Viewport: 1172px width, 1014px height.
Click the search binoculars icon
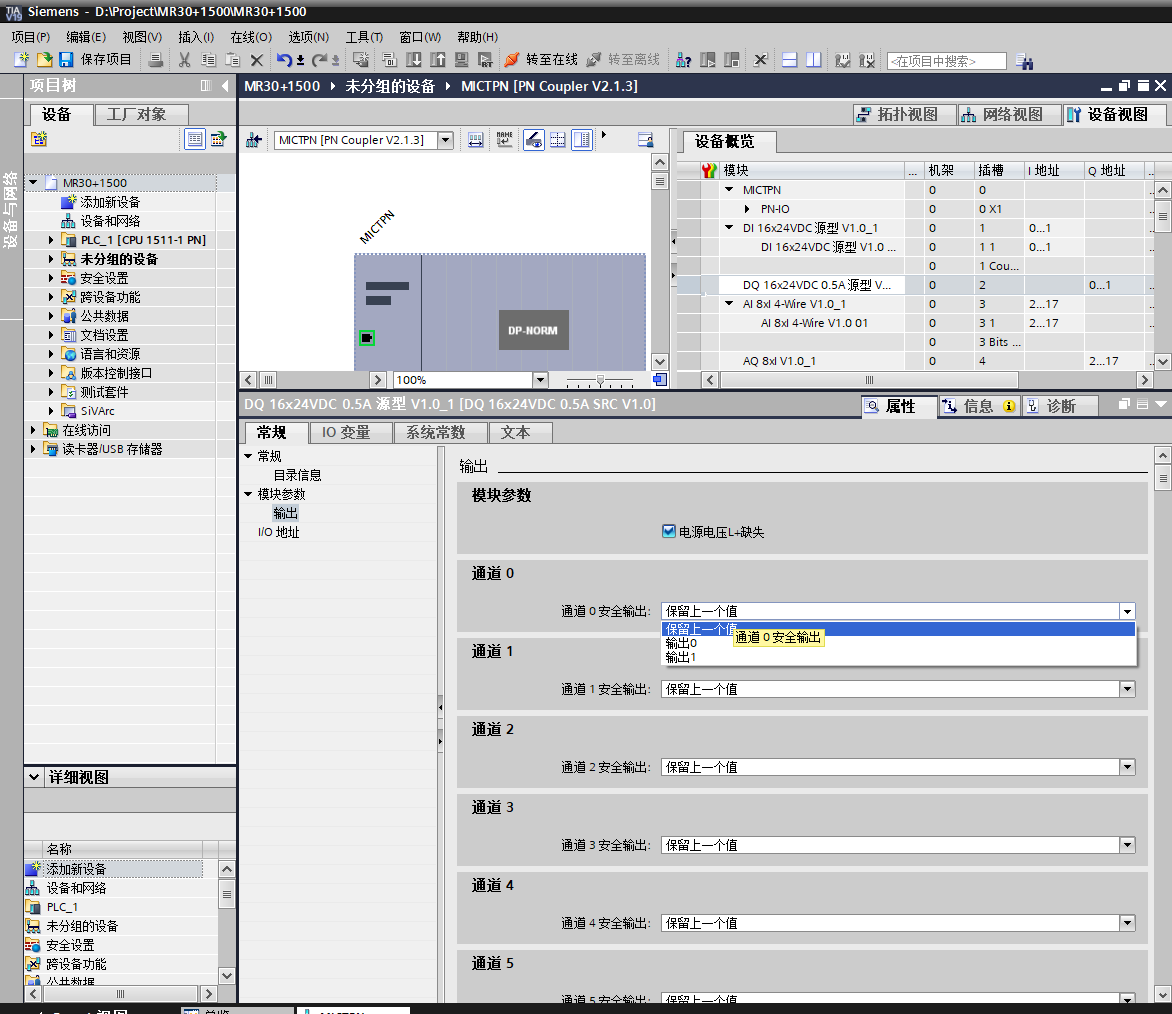click(x=1024, y=61)
